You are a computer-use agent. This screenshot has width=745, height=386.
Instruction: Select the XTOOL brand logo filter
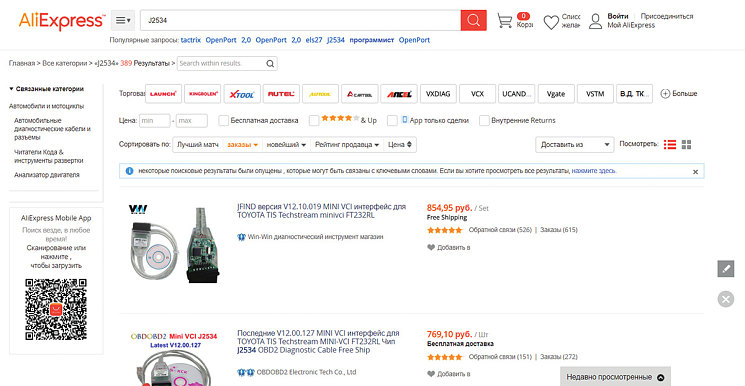pyautogui.click(x=242, y=94)
